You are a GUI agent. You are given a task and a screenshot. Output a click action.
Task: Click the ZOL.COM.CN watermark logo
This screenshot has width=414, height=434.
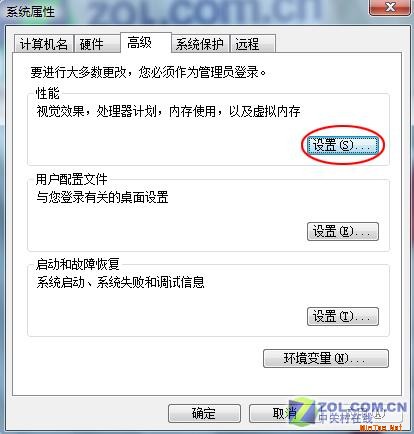(348, 412)
